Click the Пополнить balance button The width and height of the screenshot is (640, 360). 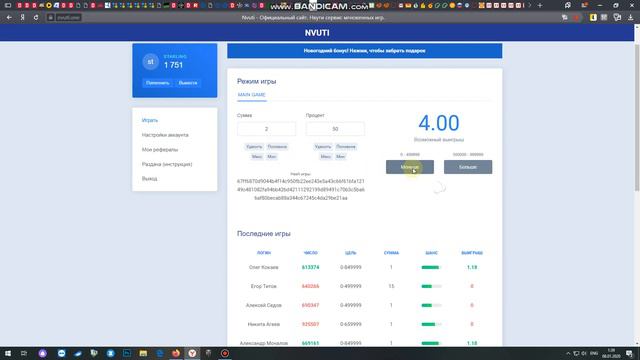(158, 83)
